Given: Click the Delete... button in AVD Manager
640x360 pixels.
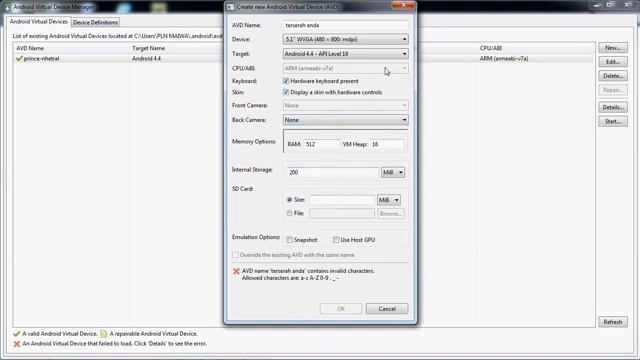Looking at the screenshot, I should tap(613, 76).
